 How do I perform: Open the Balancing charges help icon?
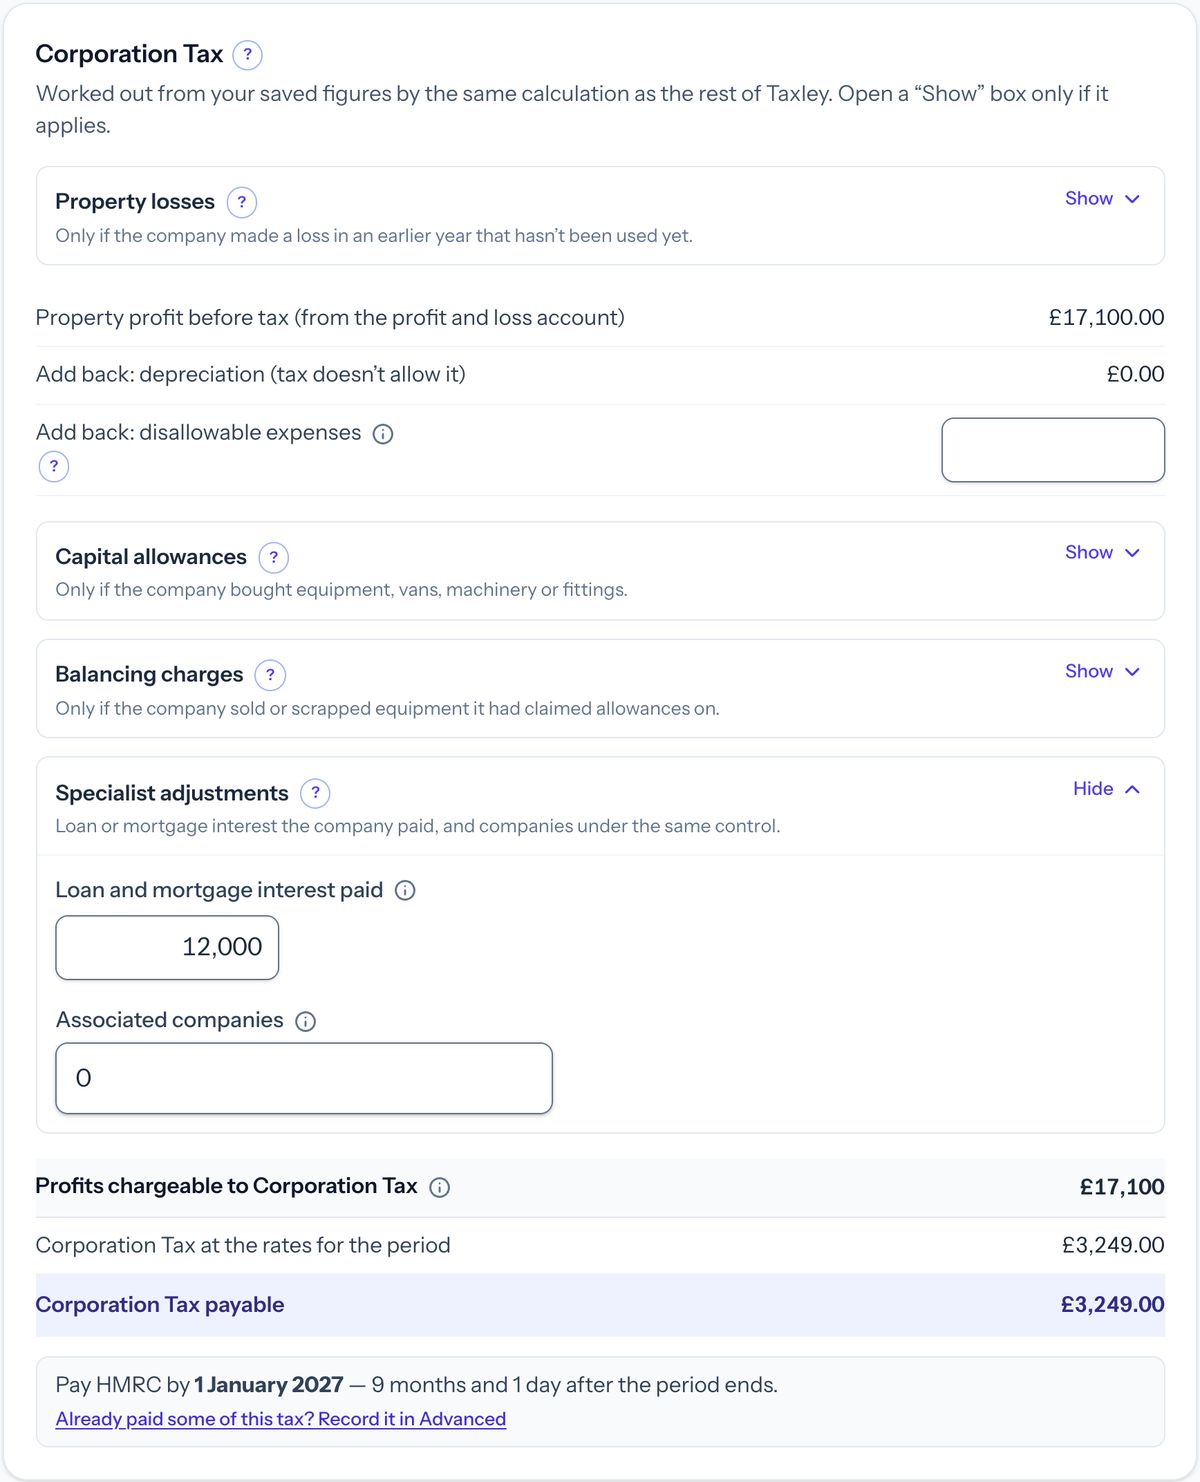270,675
